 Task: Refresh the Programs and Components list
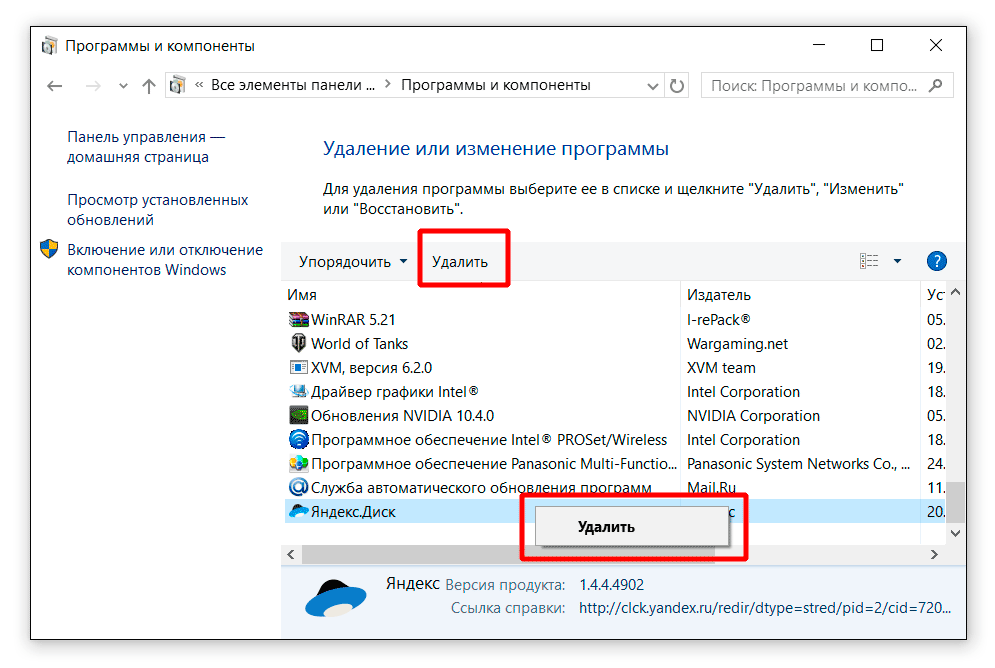pos(677,86)
